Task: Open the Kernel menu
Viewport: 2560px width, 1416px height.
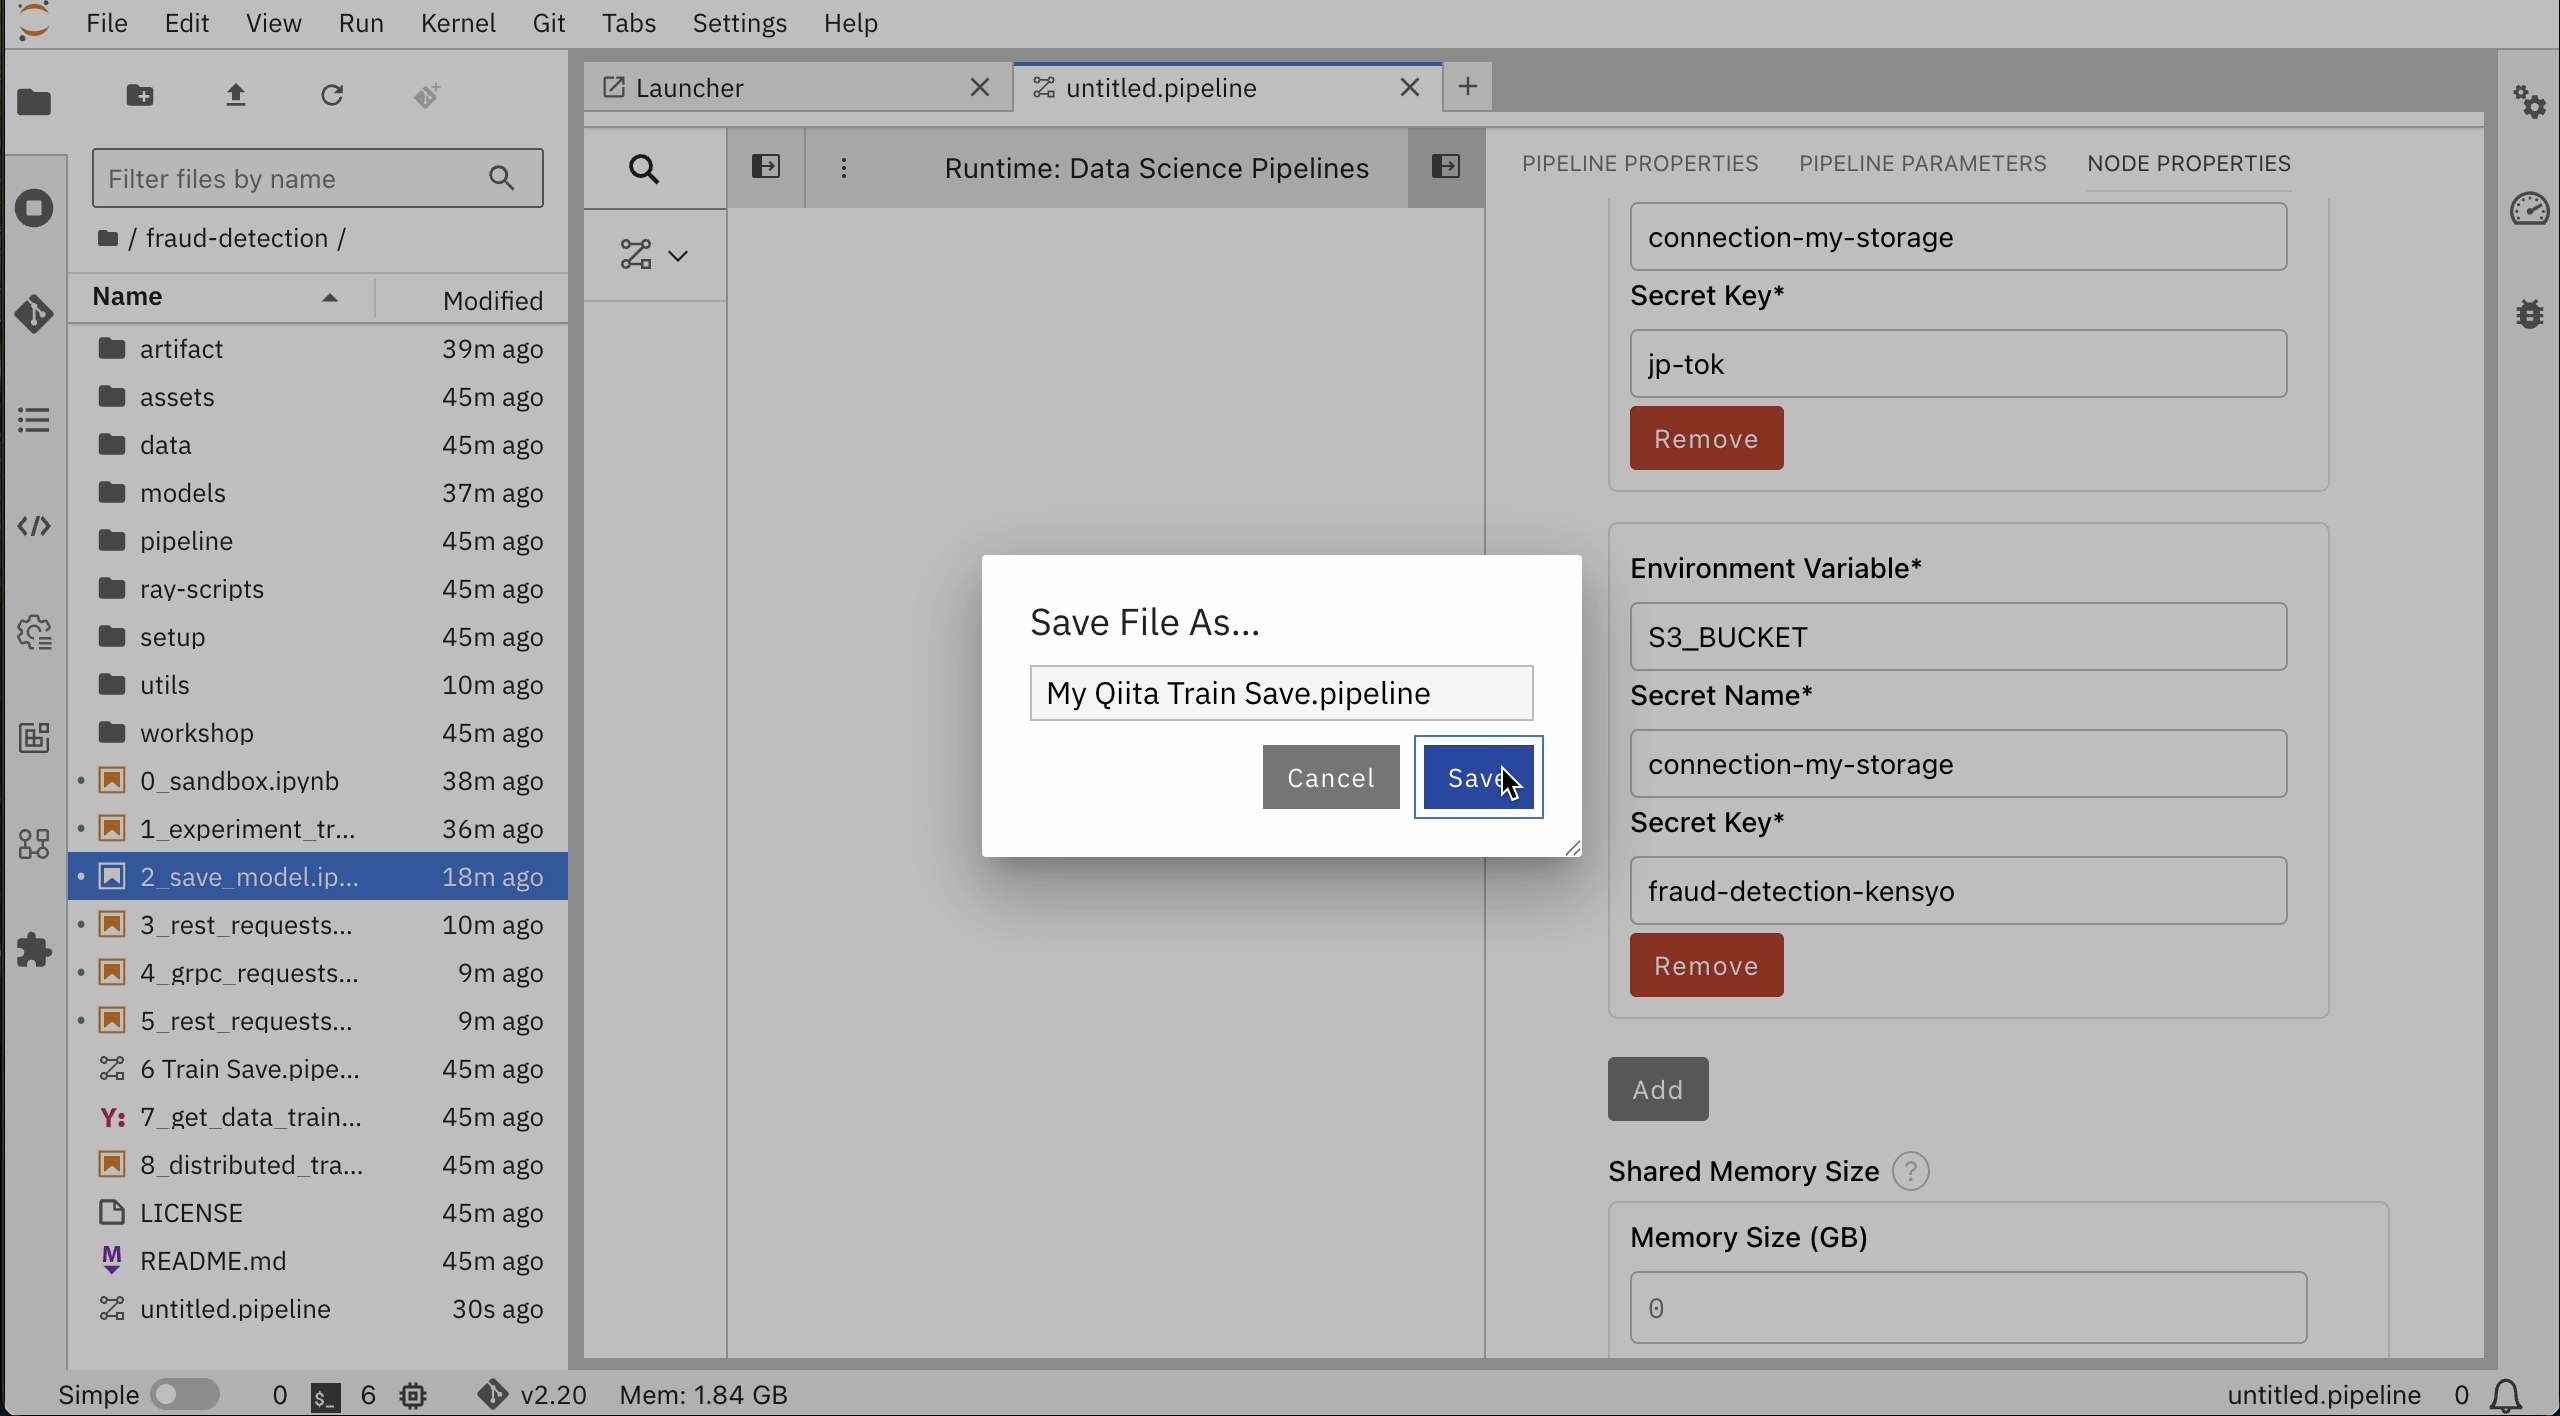Action: pyautogui.click(x=458, y=23)
